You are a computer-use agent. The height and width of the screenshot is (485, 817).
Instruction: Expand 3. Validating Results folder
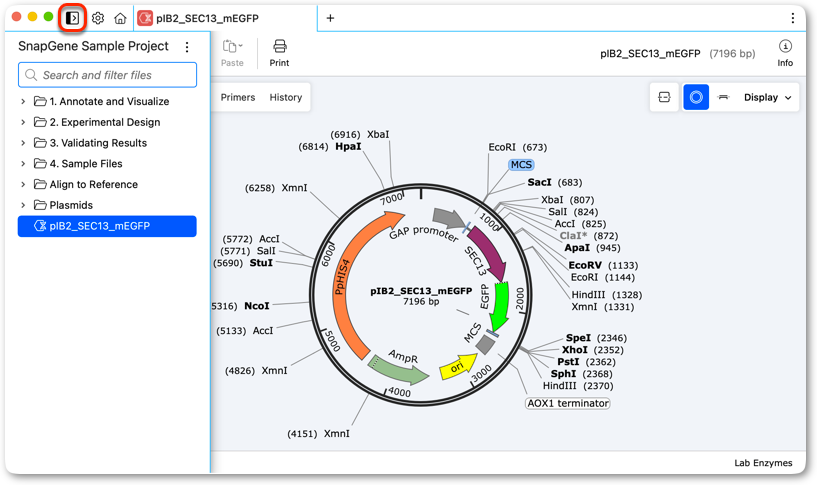23,143
